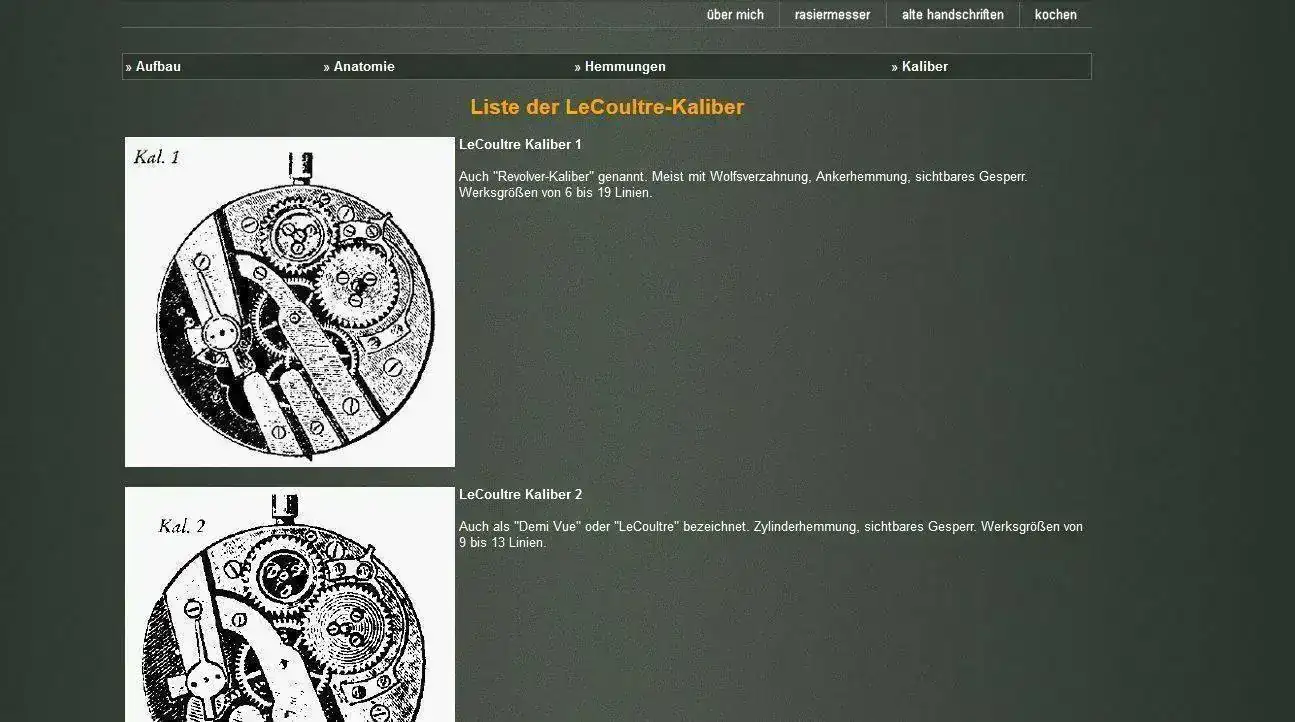This screenshot has width=1295, height=722.
Task: Click the Kal. 2 movement illustration
Action: pyautogui.click(x=290, y=604)
